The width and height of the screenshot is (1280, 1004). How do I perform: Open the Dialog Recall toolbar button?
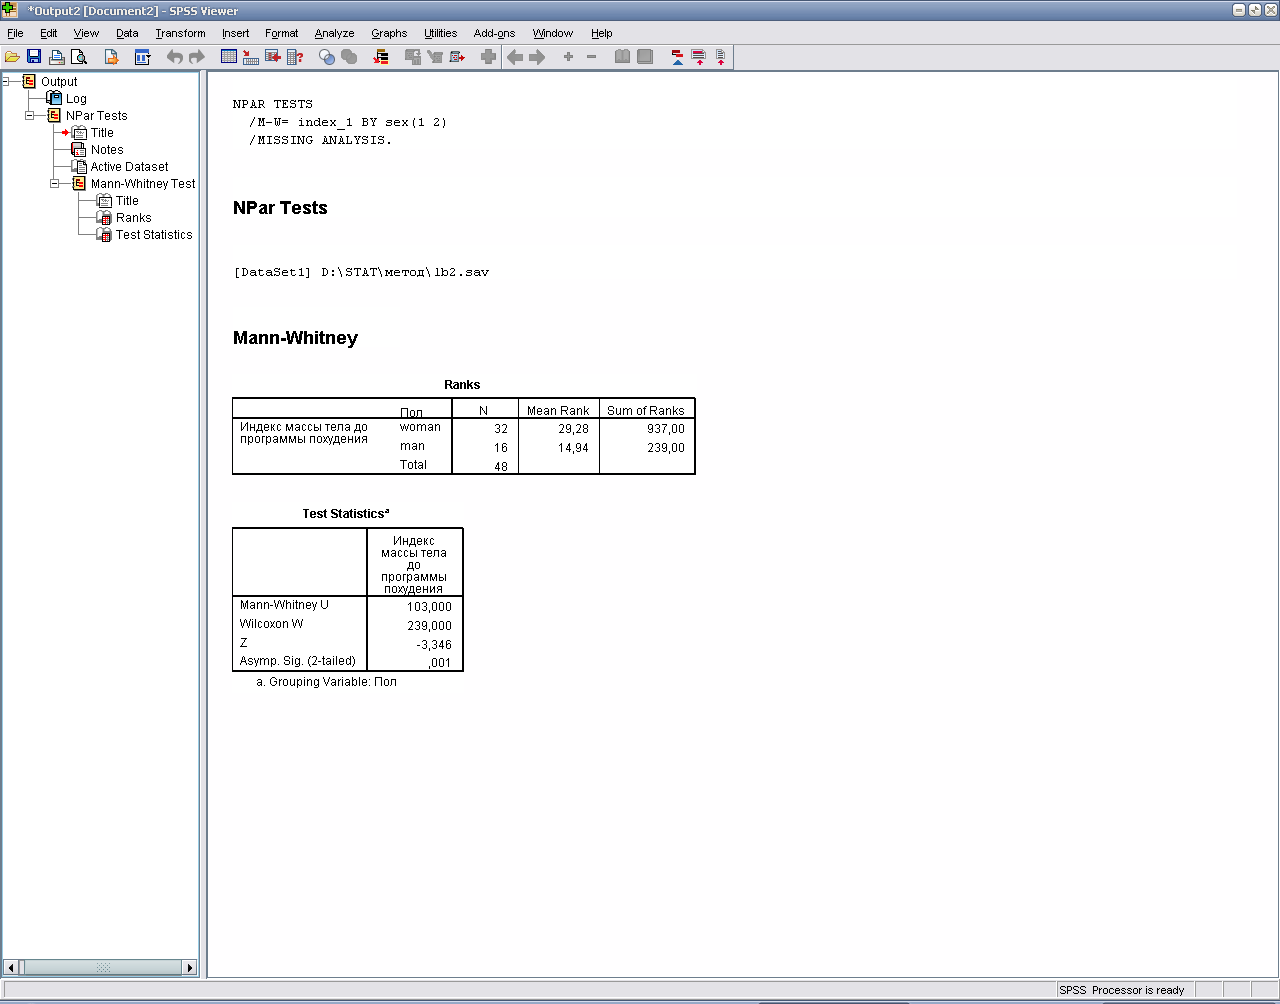click(142, 57)
